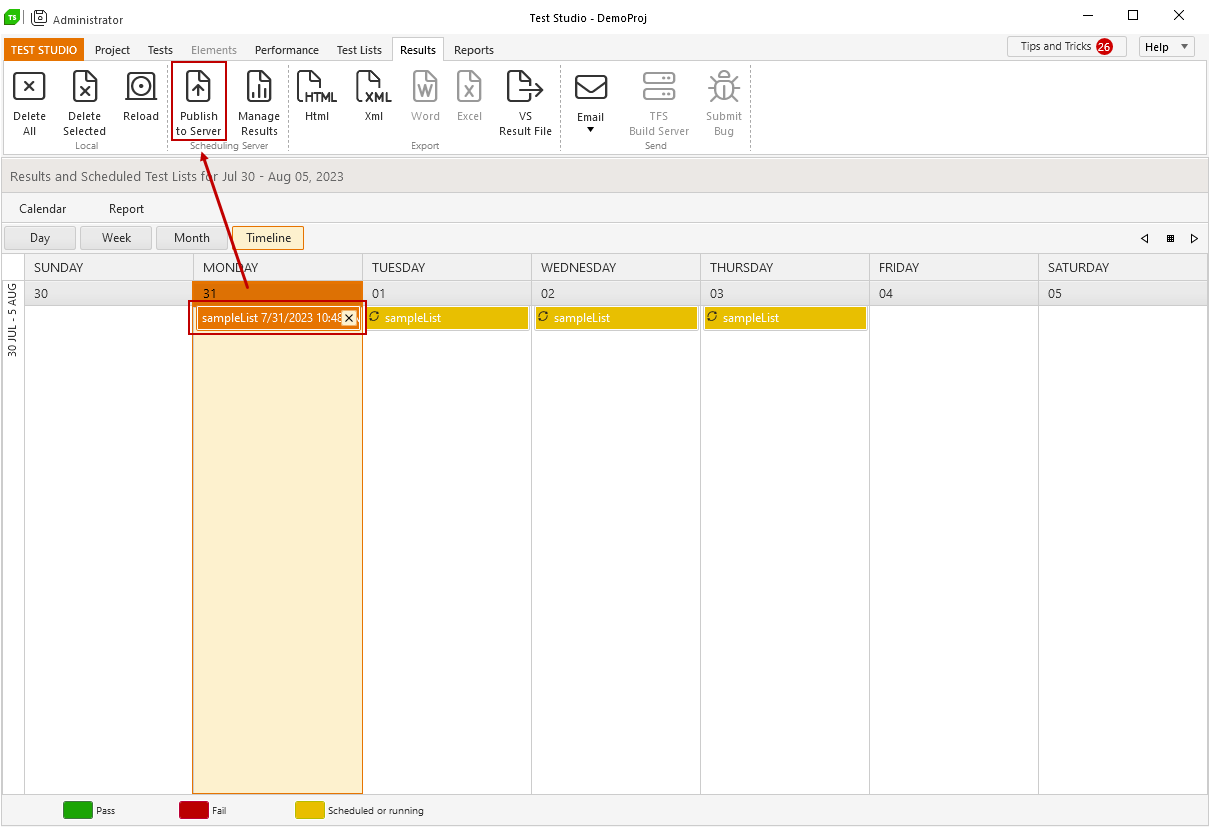Send results to TFS Build Server
This screenshot has height=827, width=1210.
click(x=659, y=101)
